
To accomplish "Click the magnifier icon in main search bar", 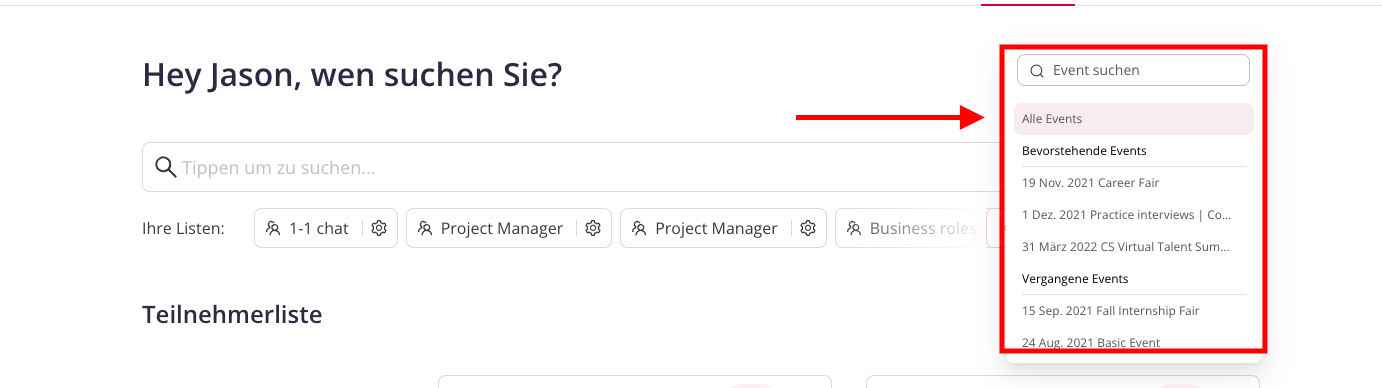I will [x=166, y=167].
